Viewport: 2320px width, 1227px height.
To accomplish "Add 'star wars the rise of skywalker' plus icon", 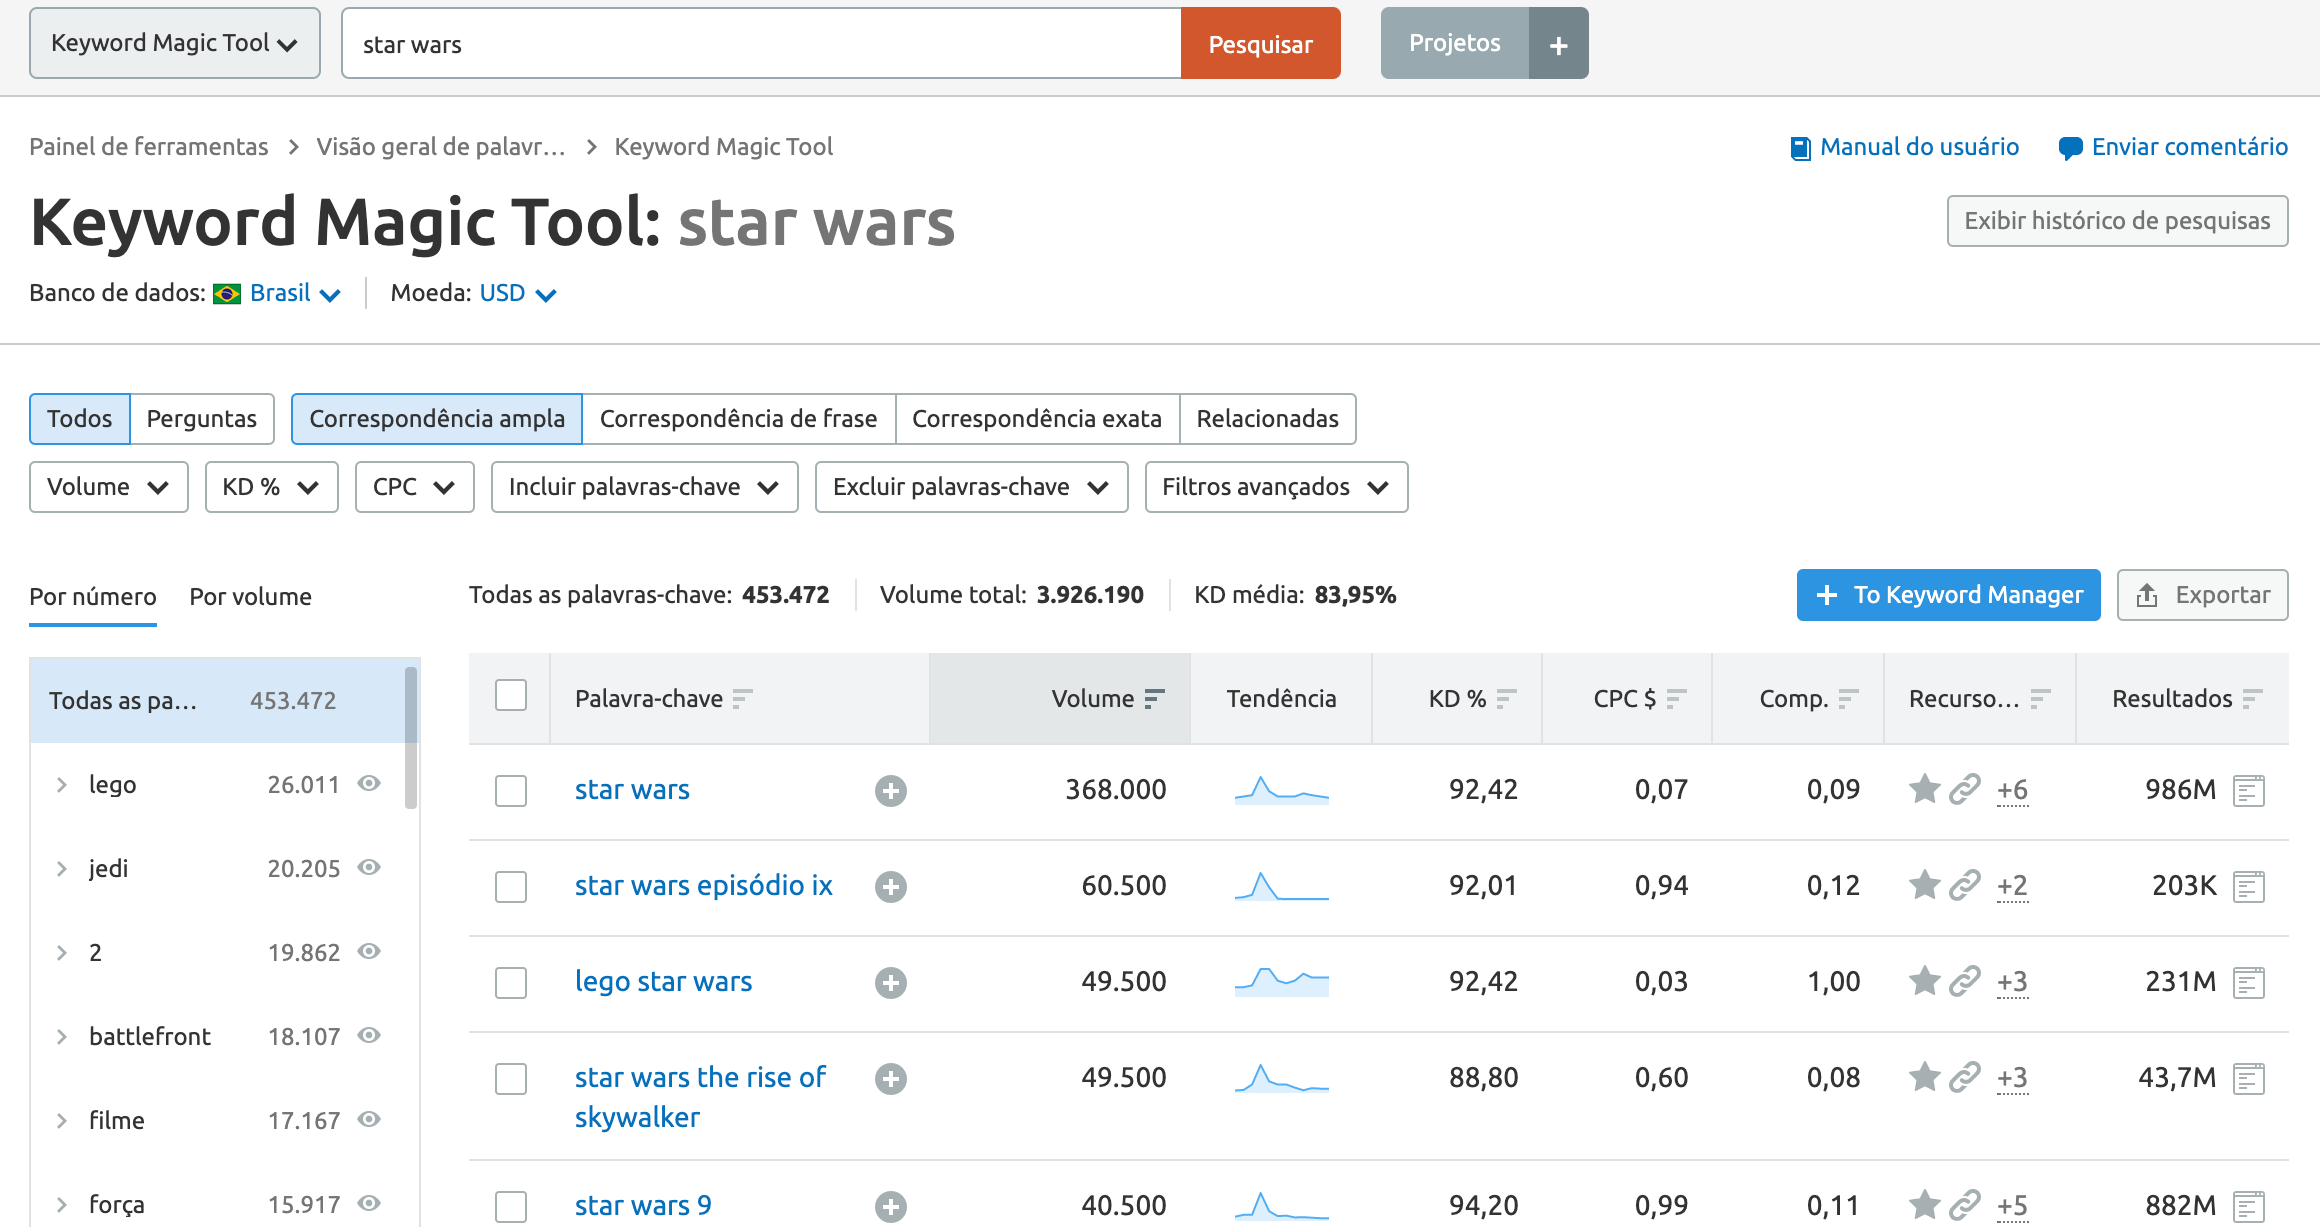I will (x=890, y=1079).
